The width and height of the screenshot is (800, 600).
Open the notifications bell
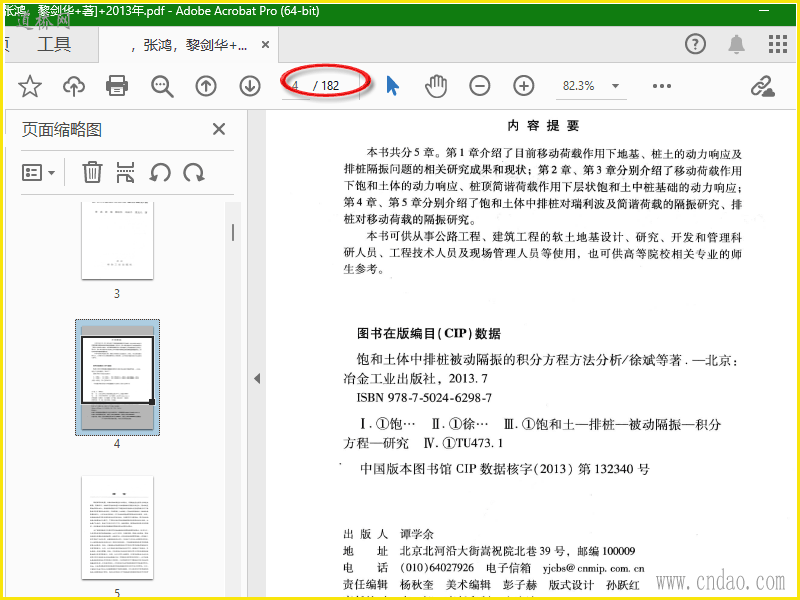point(736,44)
